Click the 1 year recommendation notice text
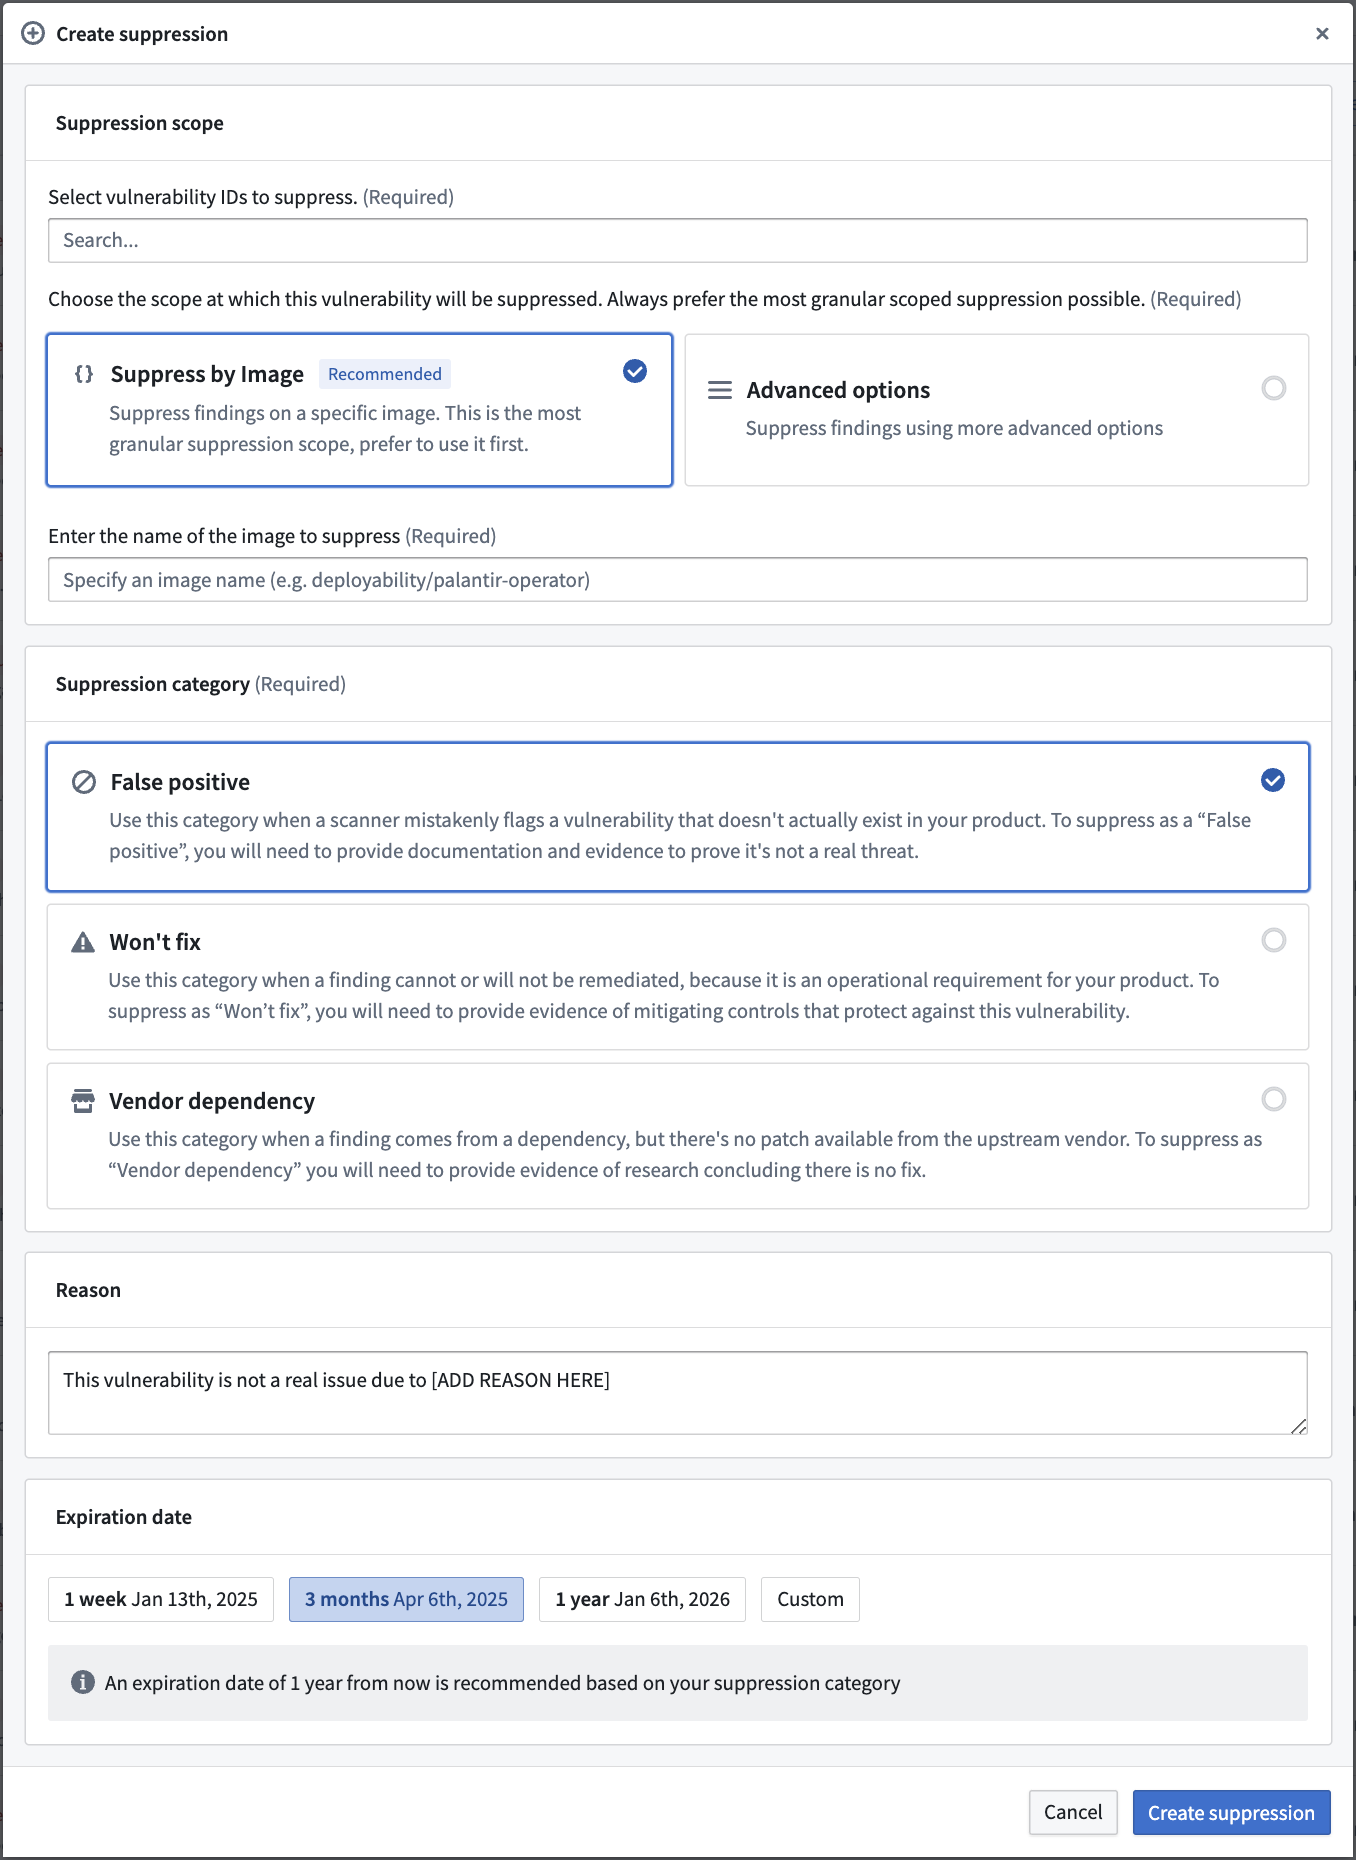The height and width of the screenshot is (1860, 1356). pos(502,1683)
